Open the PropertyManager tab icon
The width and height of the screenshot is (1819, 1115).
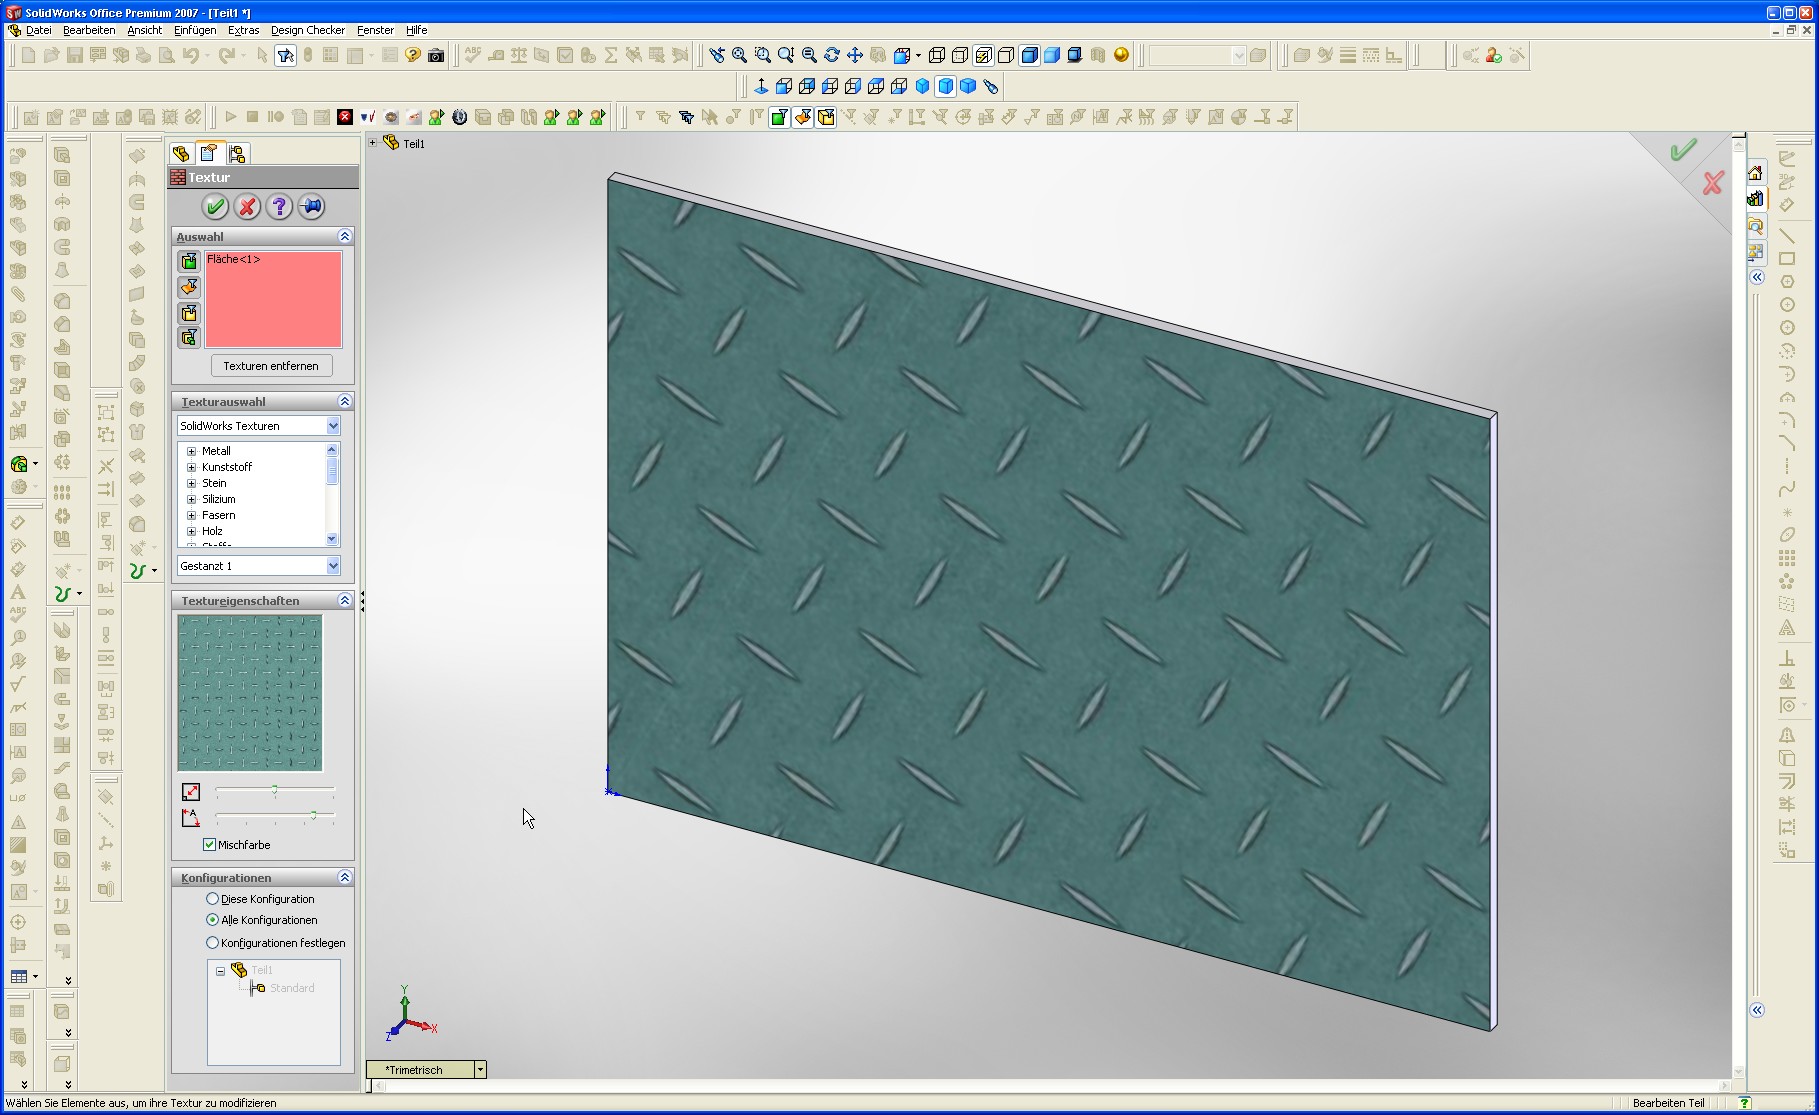click(x=208, y=153)
